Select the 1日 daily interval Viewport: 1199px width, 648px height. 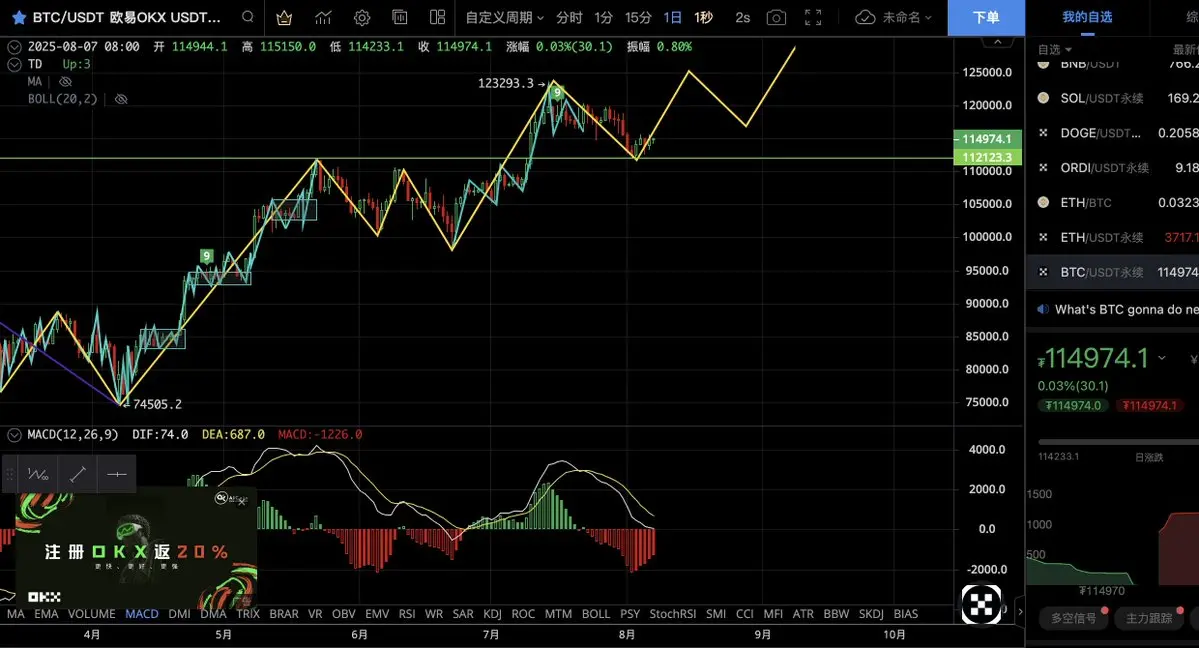[672, 18]
